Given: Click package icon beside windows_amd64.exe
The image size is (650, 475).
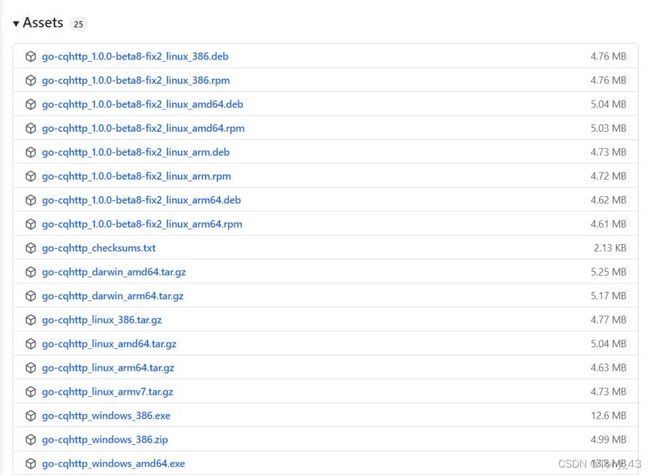Looking at the screenshot, I should (x=31, y=463).
